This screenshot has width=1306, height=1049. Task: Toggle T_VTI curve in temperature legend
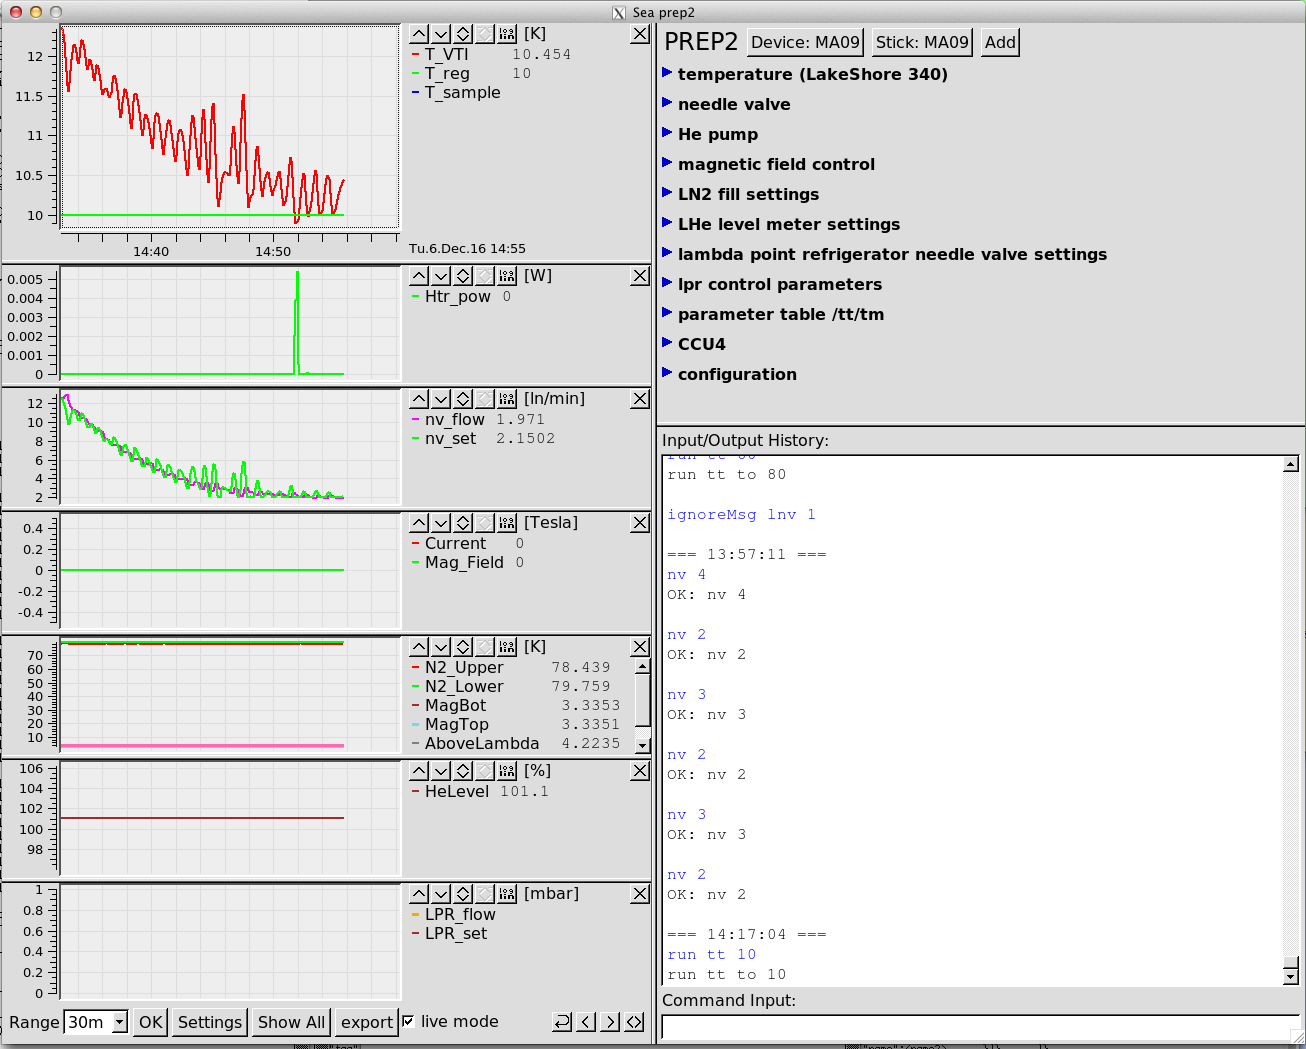coord(446,55)
